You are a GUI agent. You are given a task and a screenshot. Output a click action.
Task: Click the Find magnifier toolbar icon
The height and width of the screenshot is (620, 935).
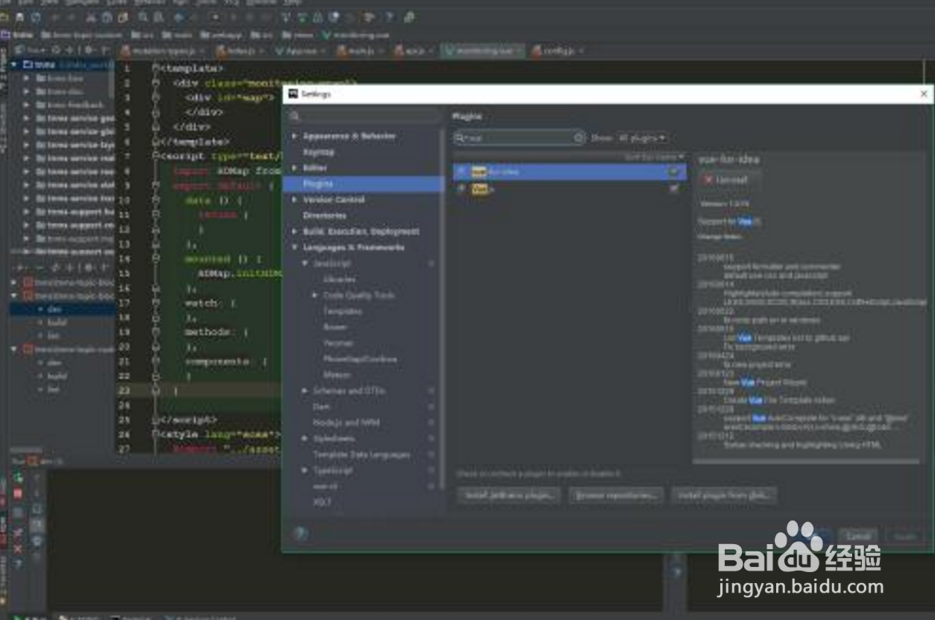coord(143,17)
